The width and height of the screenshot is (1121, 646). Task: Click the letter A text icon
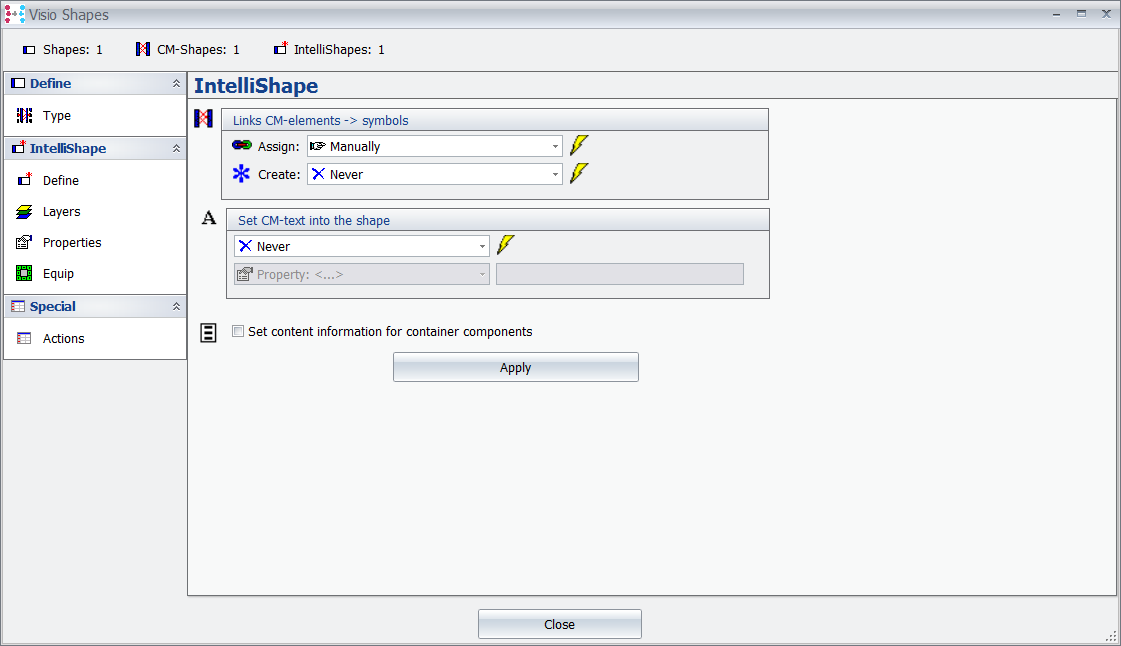209,218
